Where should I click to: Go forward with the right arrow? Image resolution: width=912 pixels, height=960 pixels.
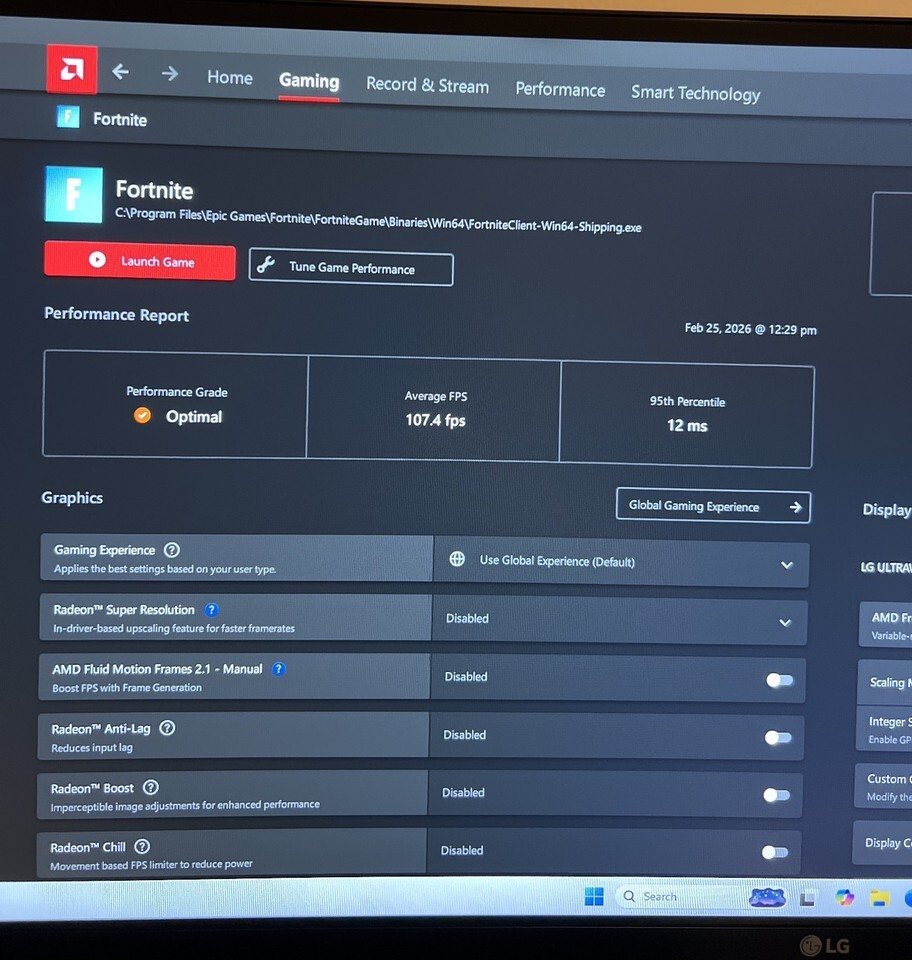tap(170, 74)
